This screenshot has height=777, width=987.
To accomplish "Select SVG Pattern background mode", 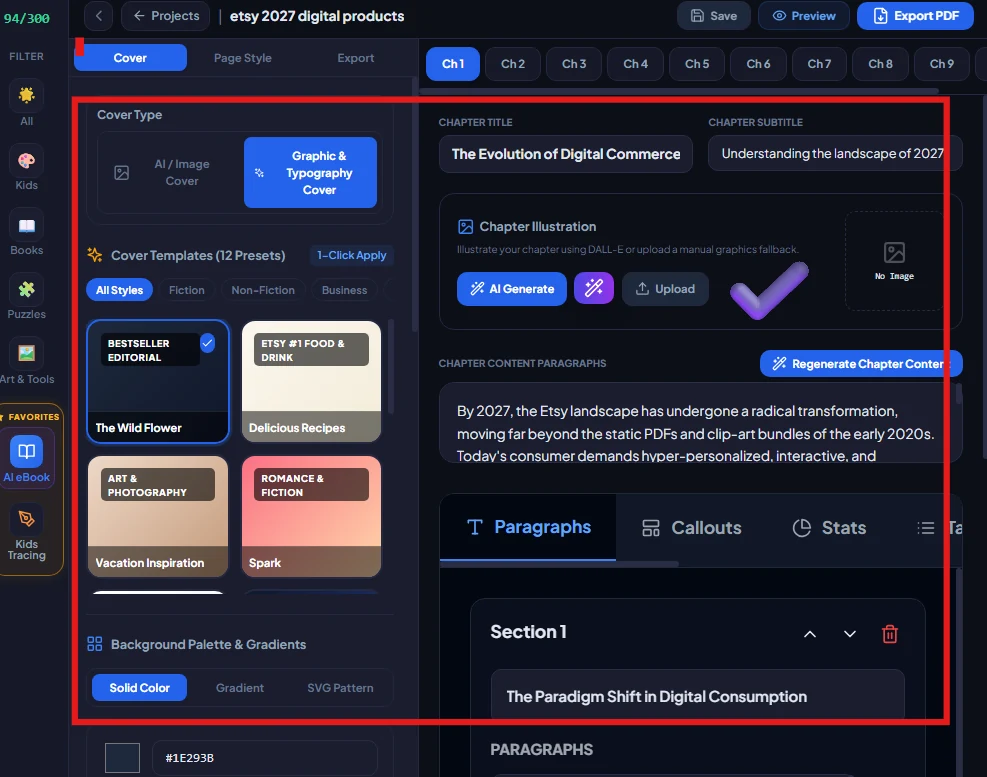I will [340, 688].
